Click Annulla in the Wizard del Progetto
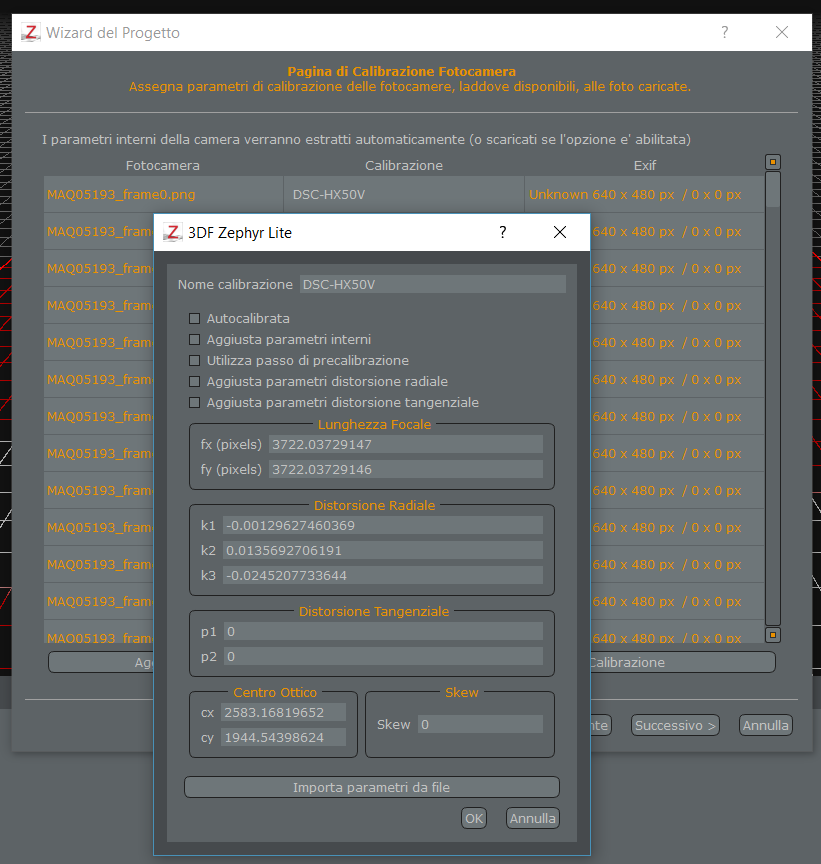 click(765, 725)
